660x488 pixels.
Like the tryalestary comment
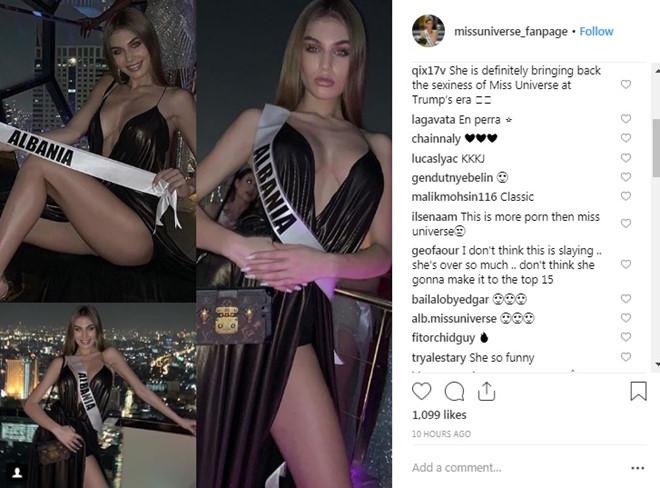(x=626, y=357)
